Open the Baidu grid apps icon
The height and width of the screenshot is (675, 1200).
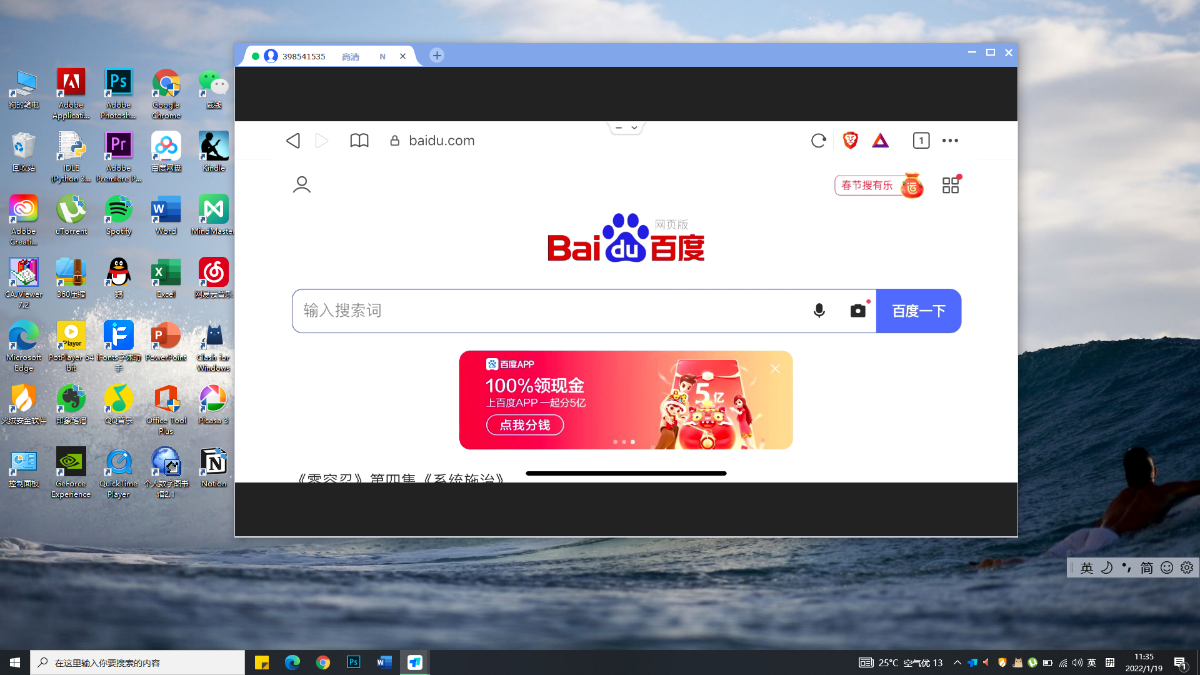click(x=950, y=185)
